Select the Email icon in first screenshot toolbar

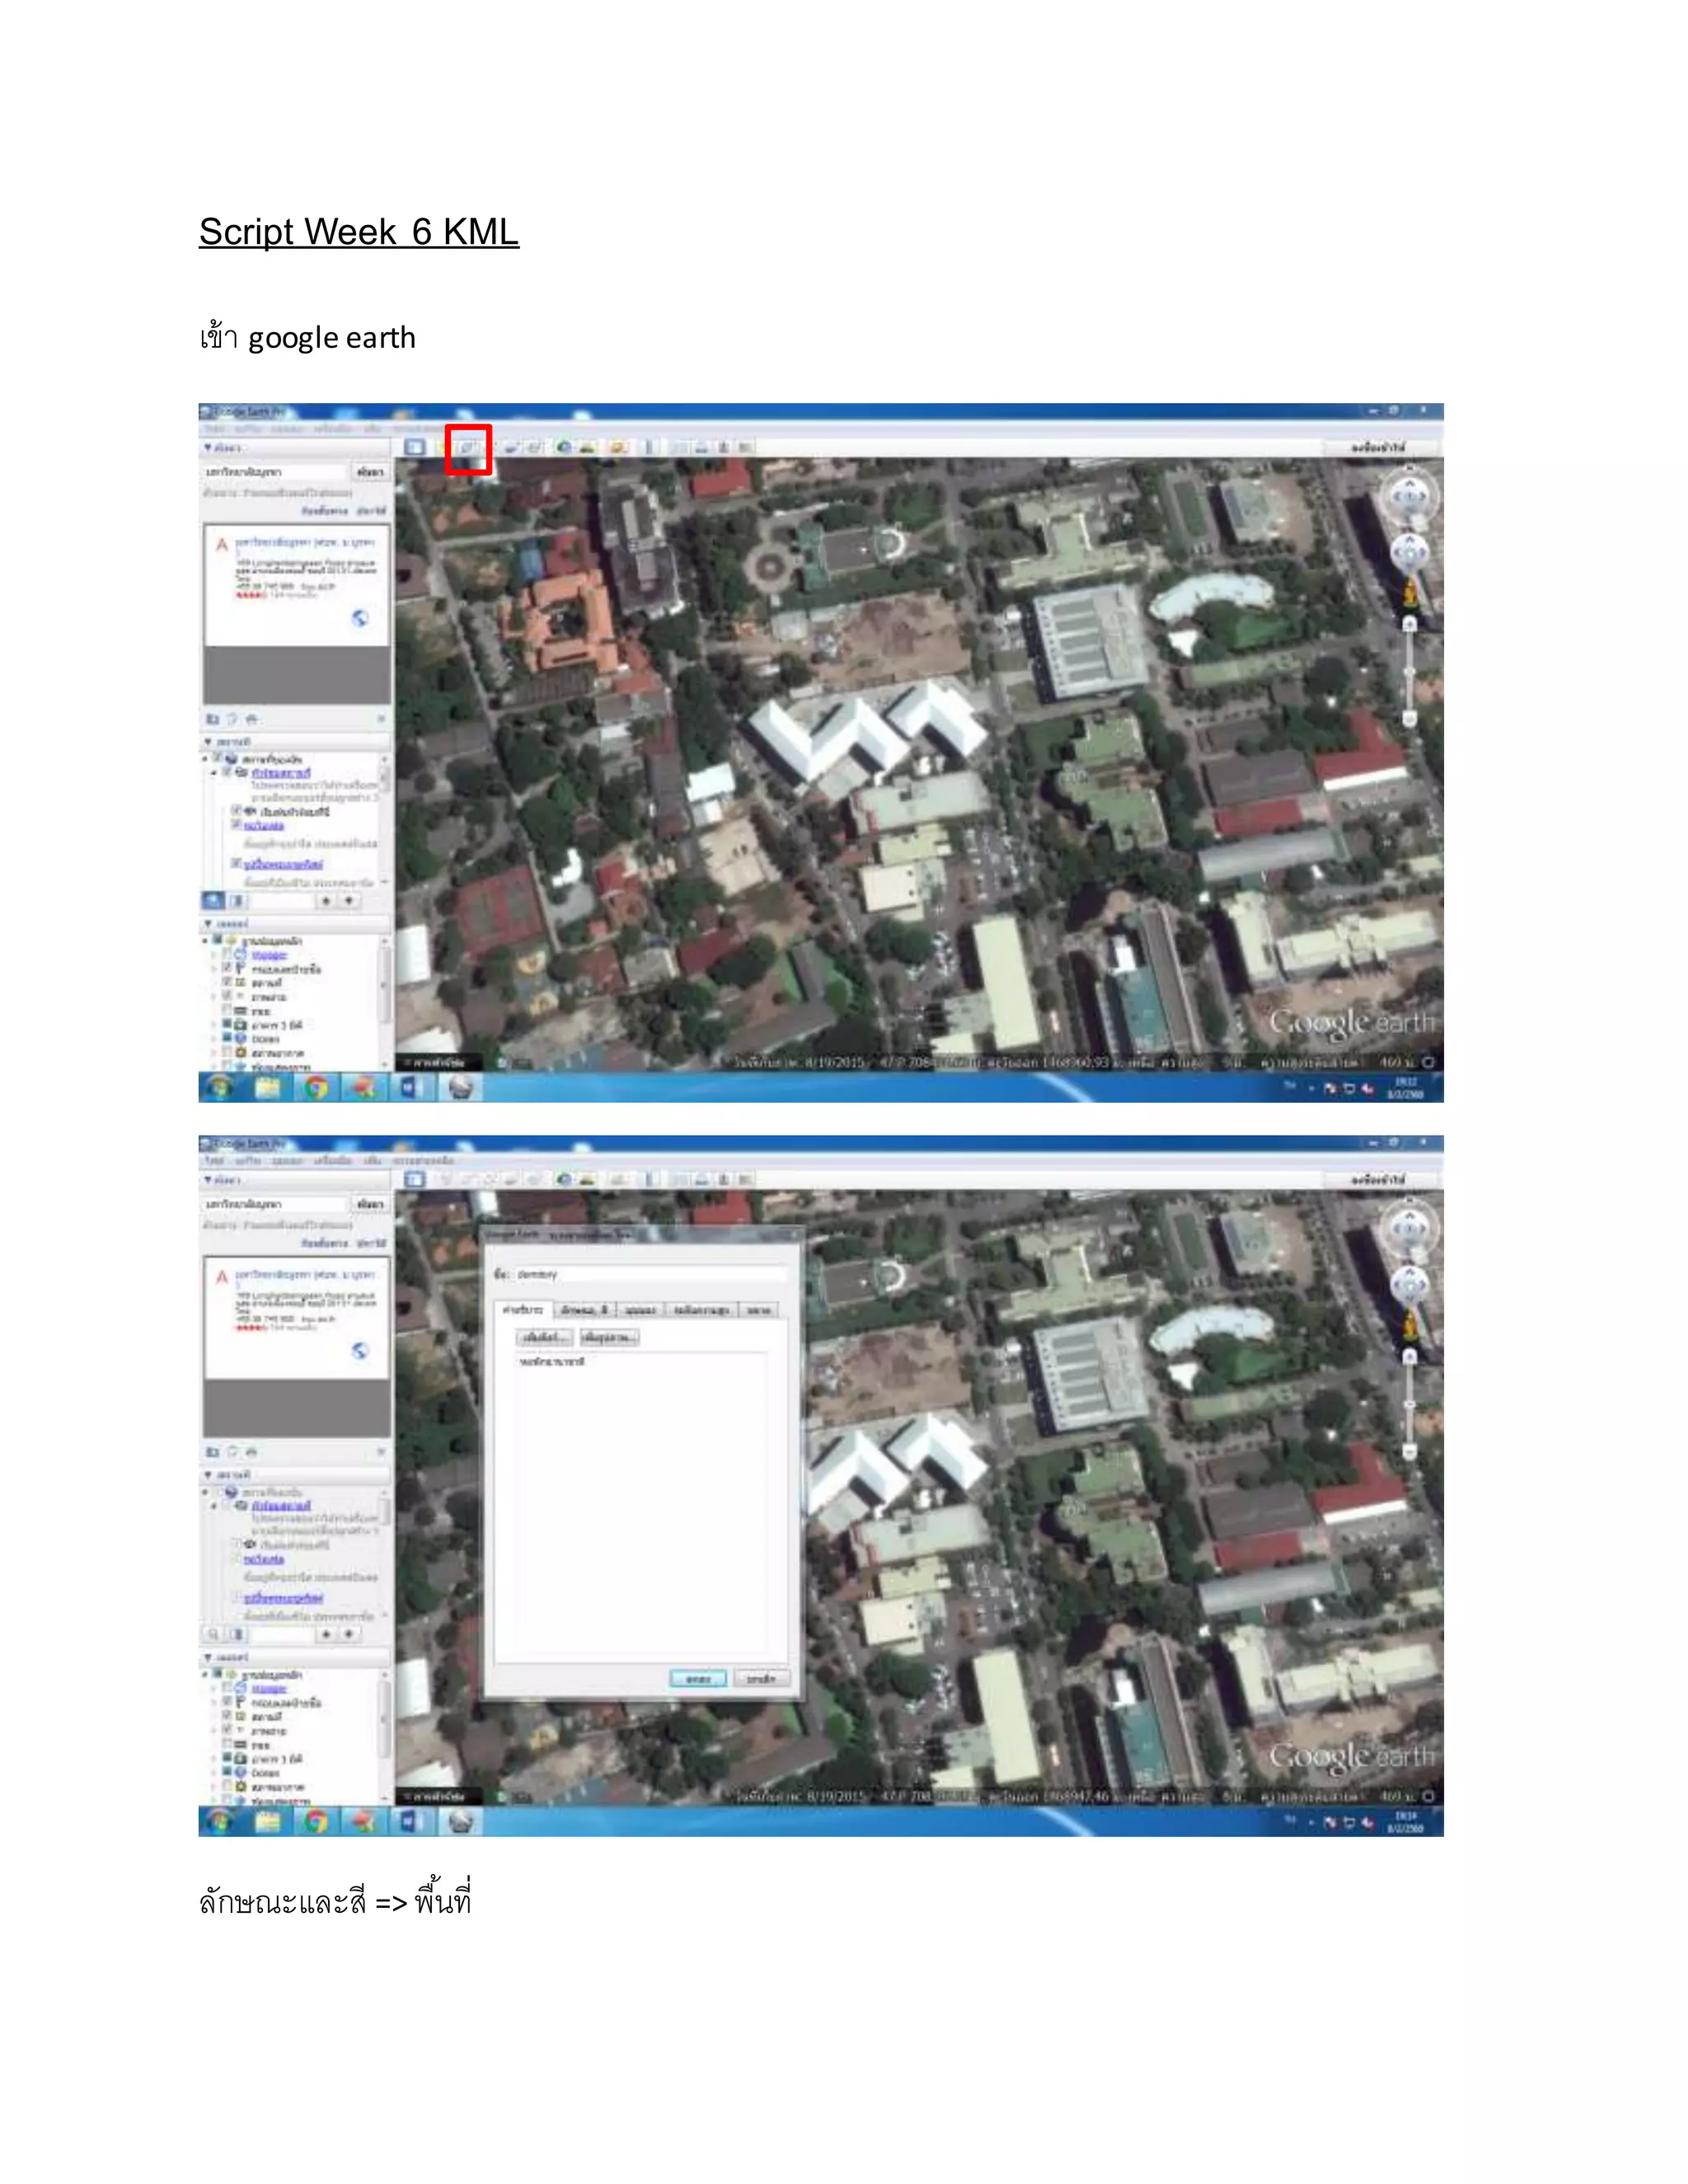pos(680,447)
